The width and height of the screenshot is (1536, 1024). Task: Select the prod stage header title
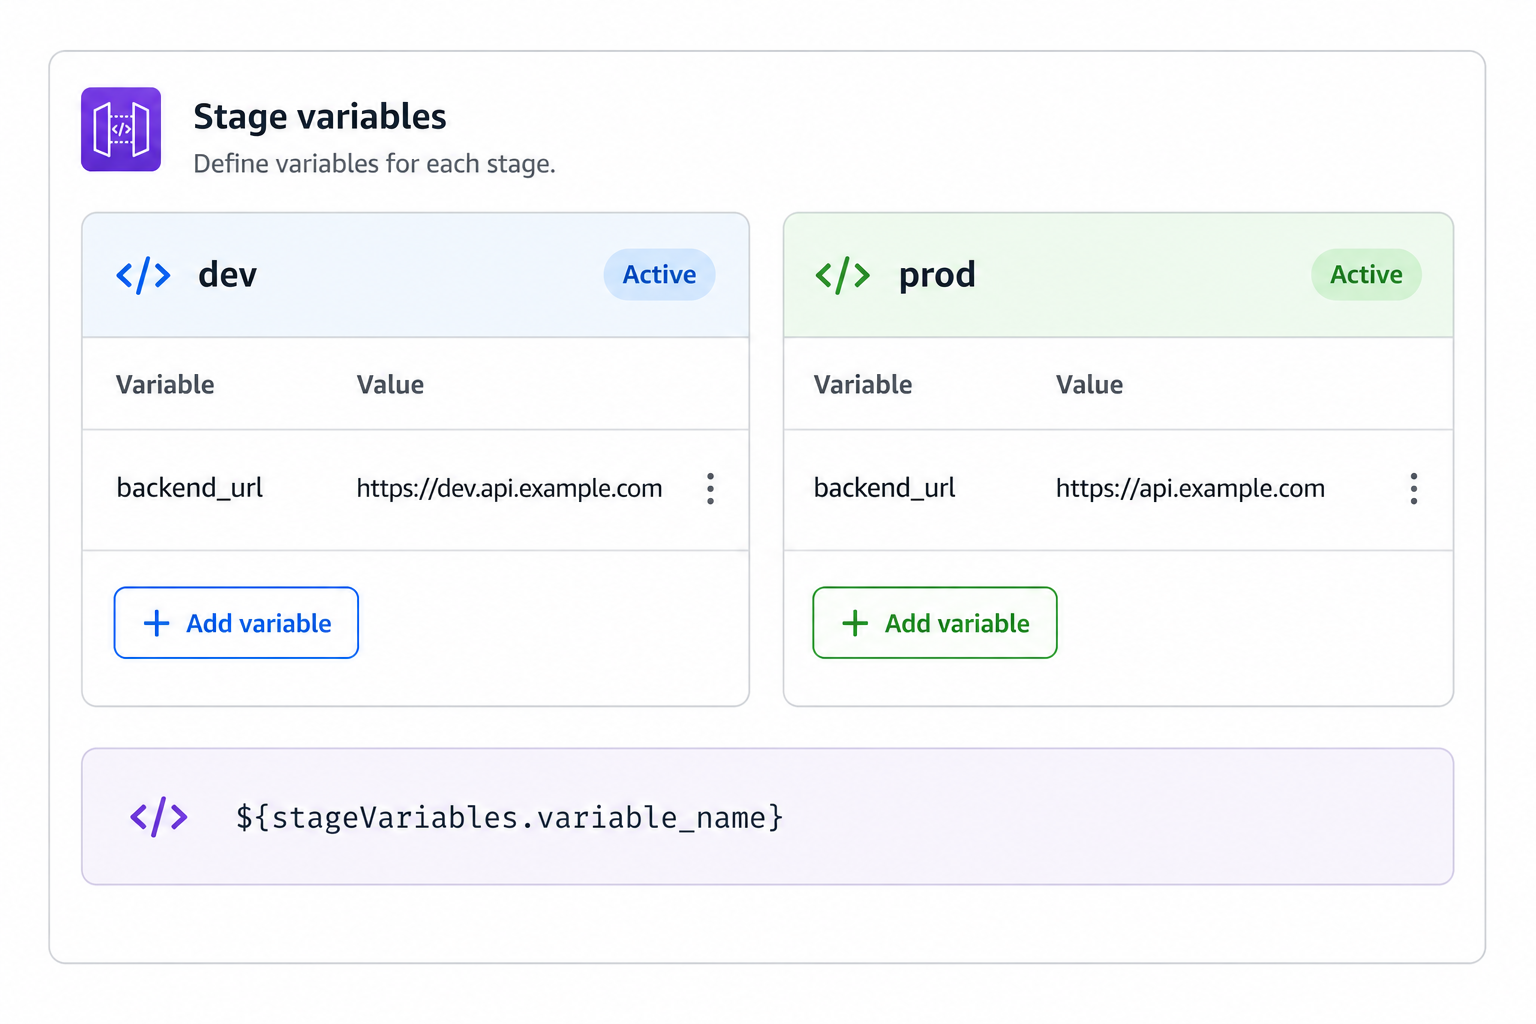(x=937, y=276)
